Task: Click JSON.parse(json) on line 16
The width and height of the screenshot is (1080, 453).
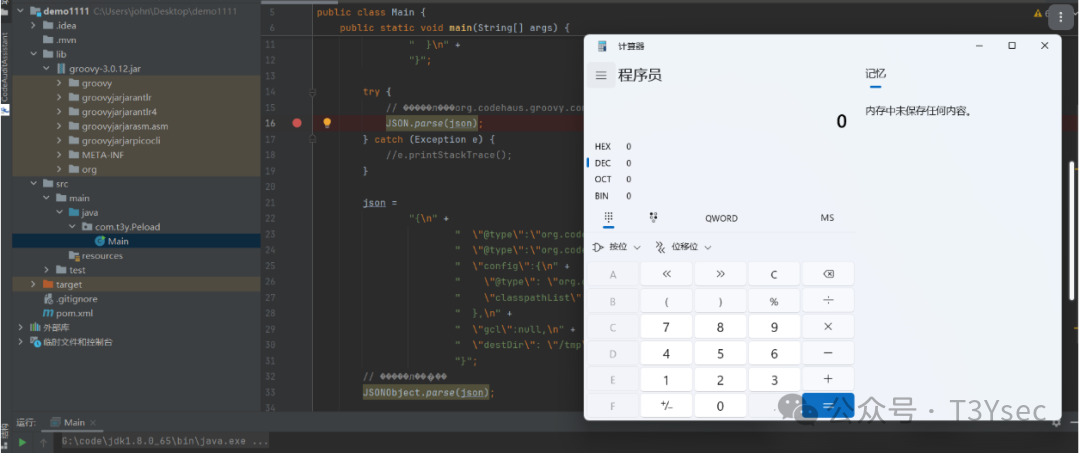Action: point(434,123)
